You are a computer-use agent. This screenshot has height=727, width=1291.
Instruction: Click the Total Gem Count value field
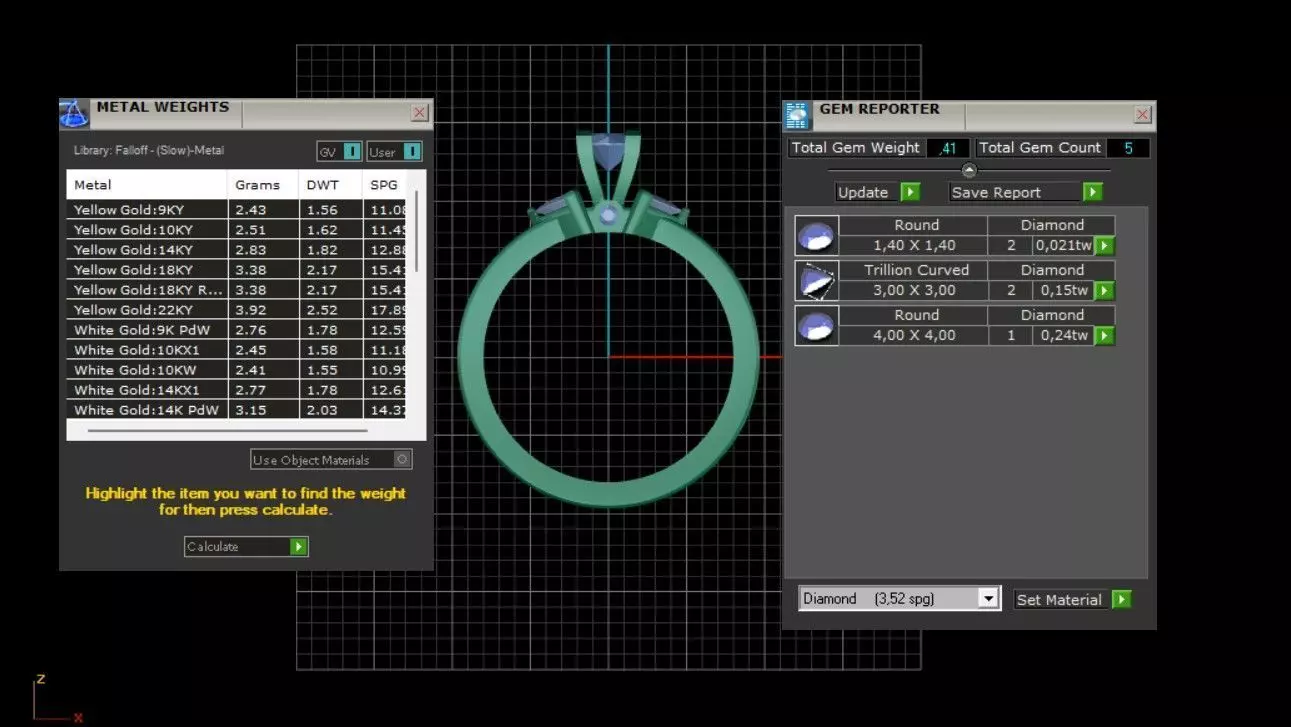tap(1128, 148)
